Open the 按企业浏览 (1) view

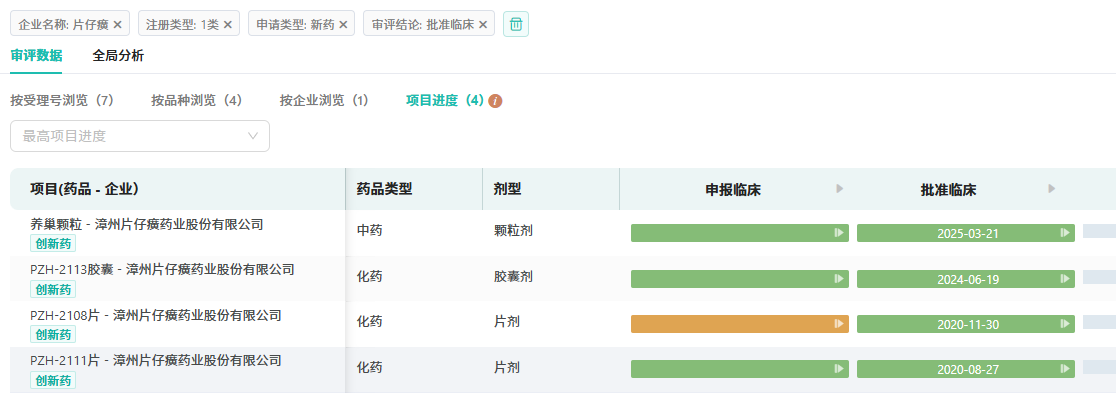pos(324,101)
